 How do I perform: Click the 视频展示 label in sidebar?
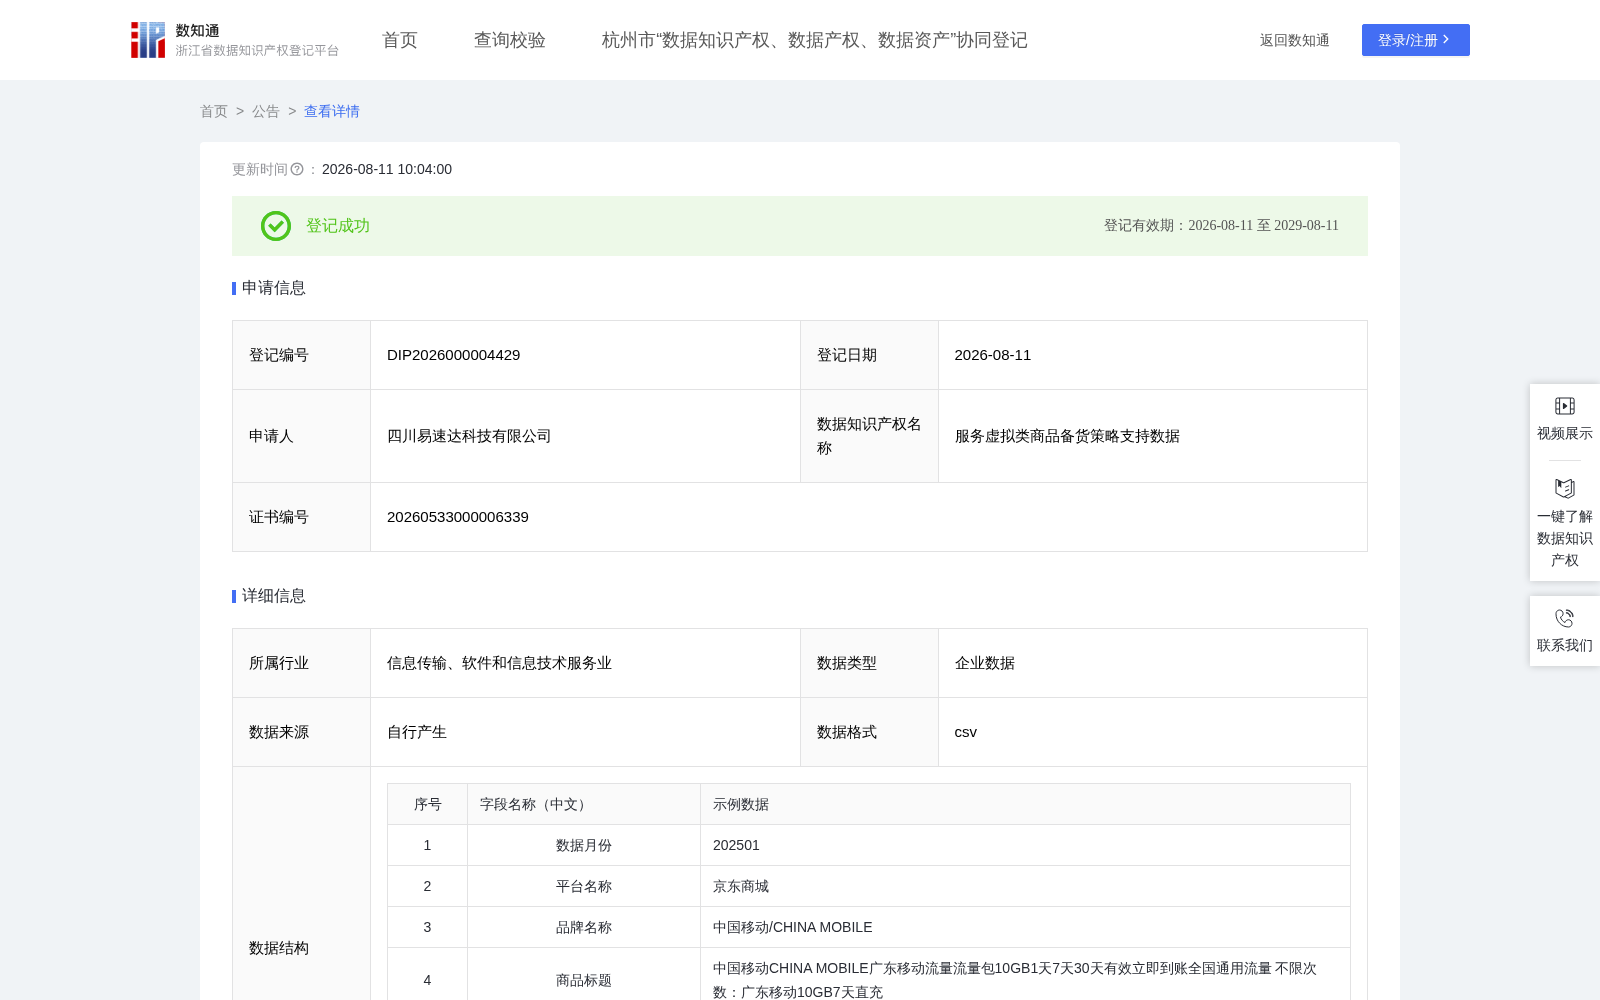point(1565,433)
